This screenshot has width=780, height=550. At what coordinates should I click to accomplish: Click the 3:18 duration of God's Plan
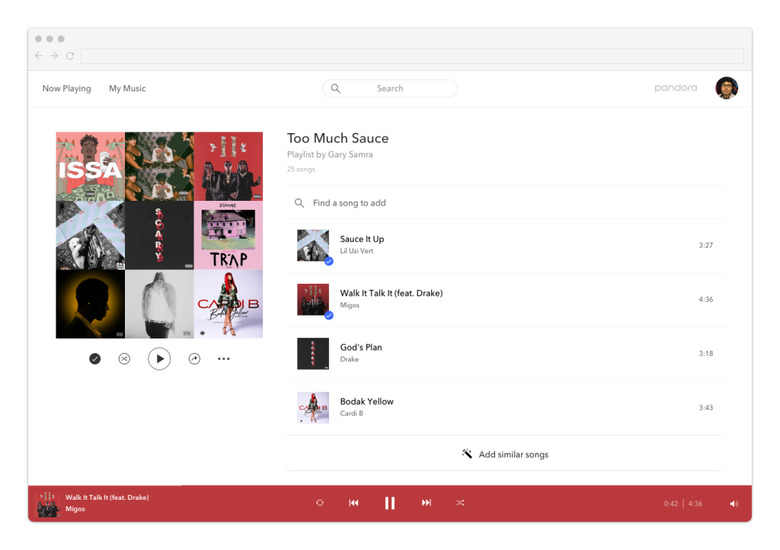point(706,354)
